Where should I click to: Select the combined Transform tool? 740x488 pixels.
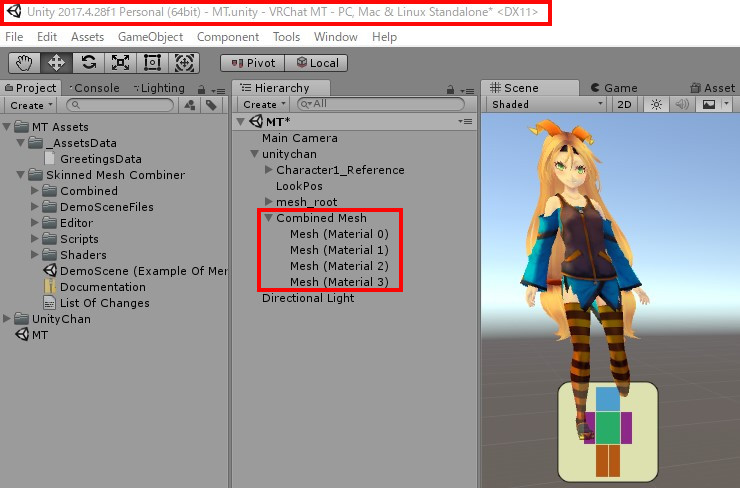coord(184,63)
